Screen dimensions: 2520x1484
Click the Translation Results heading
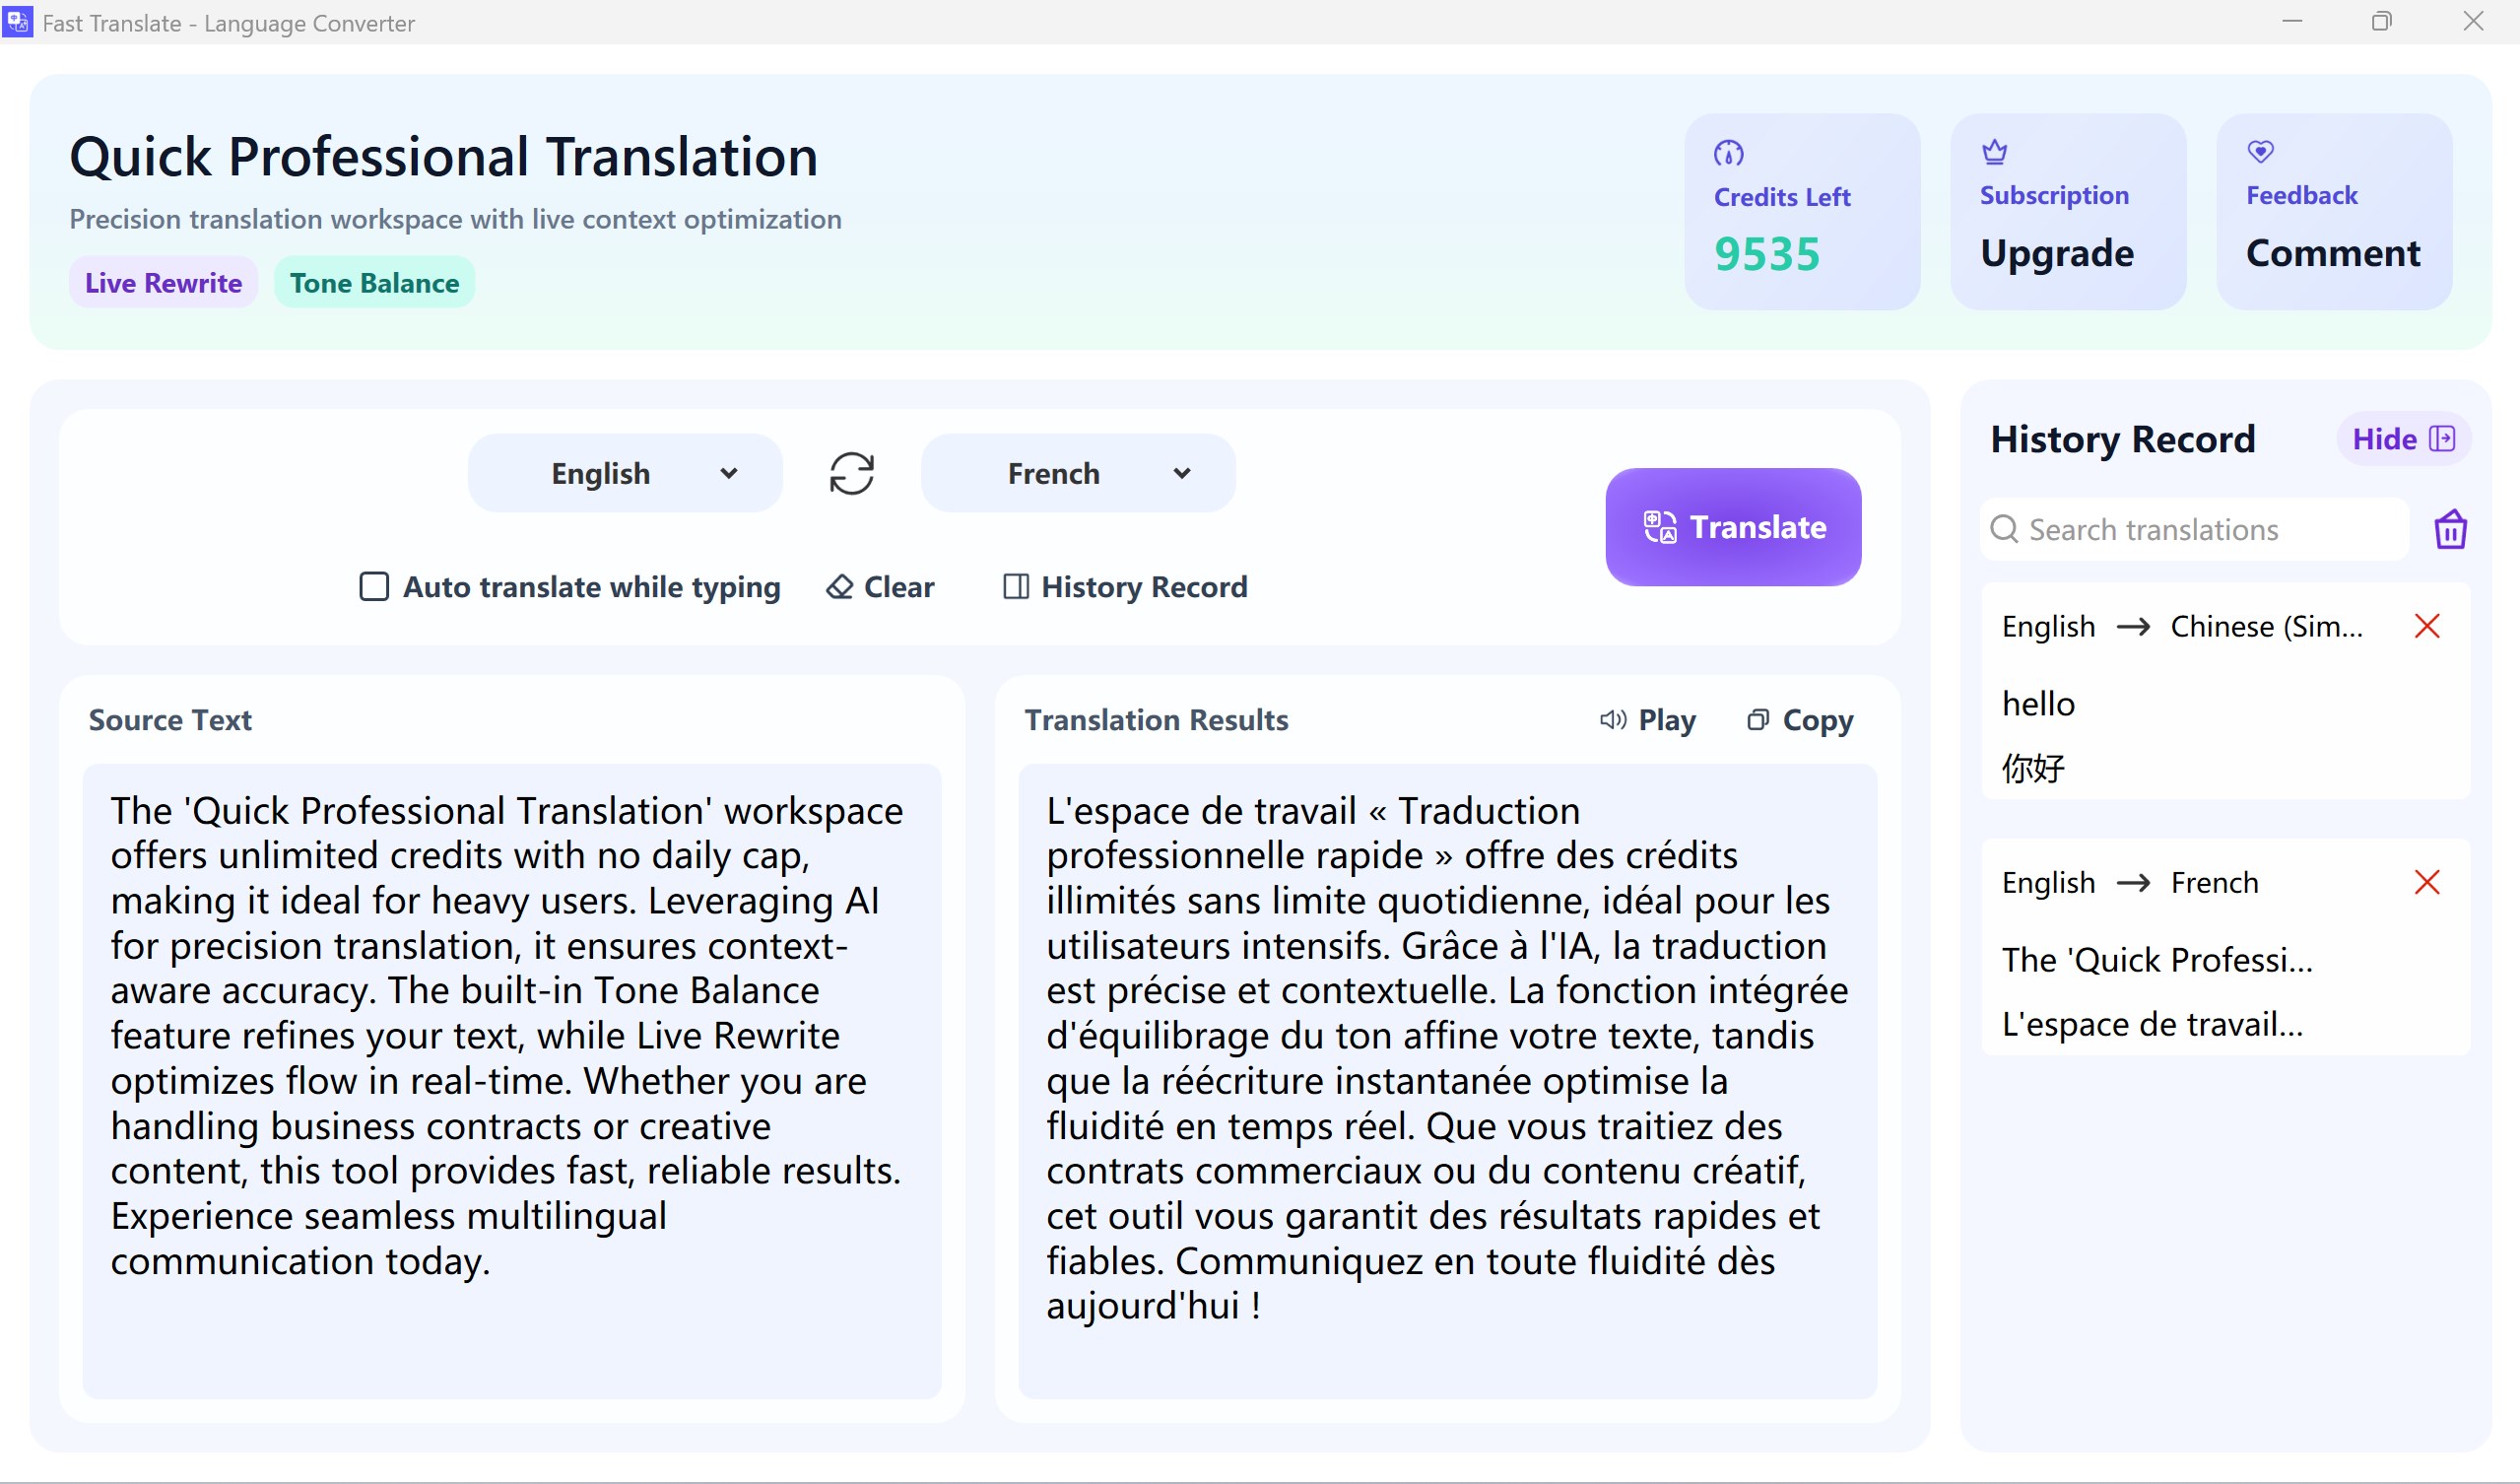click(x=1156, y=720)
